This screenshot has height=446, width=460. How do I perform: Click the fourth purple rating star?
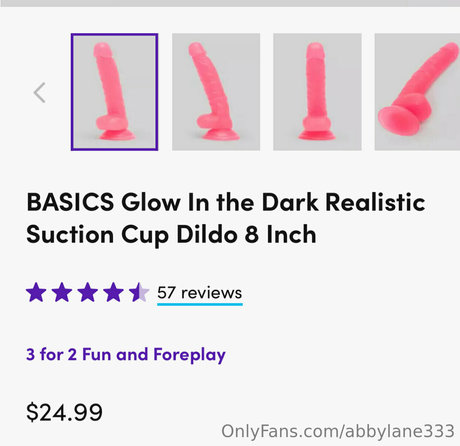(113, 292)
